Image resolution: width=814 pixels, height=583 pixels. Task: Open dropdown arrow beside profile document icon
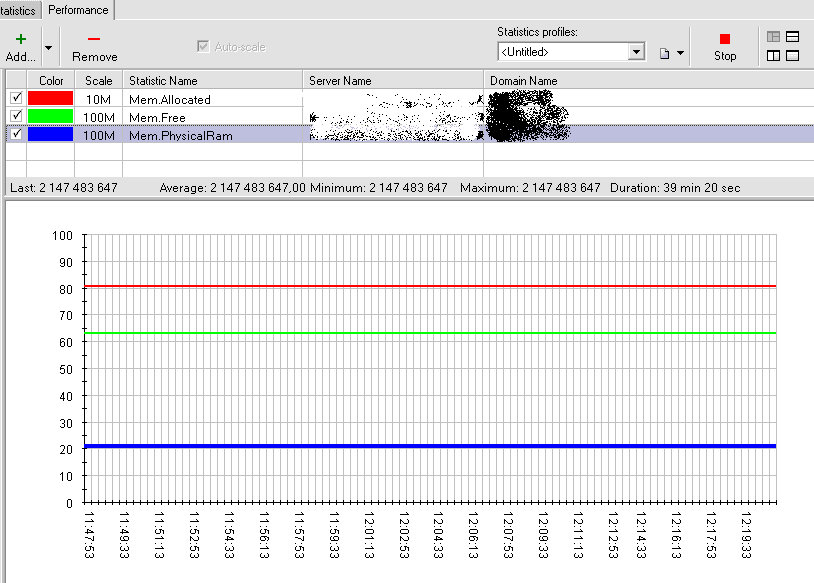point(681,53)
